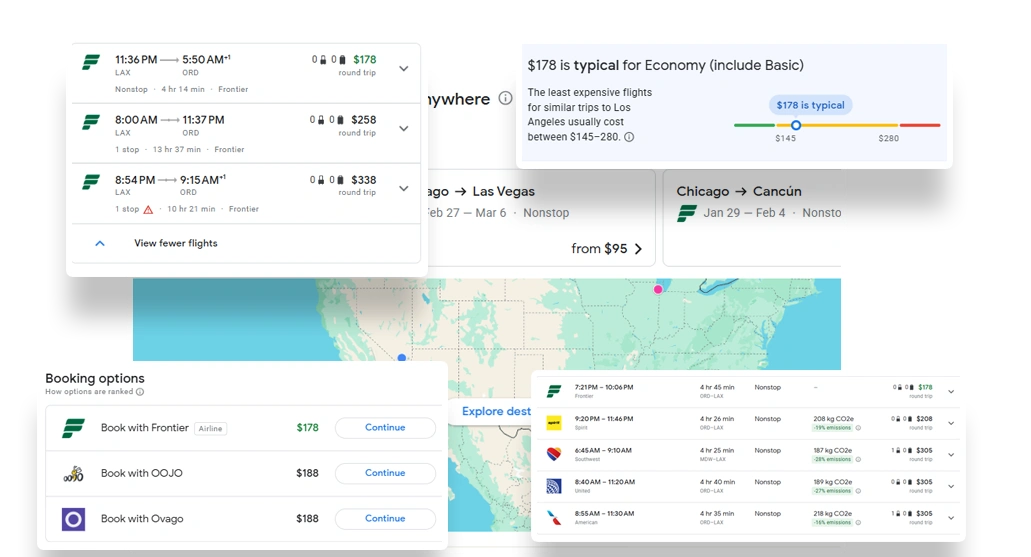Expand the American 8:55 AM flight row

click(x=951, y=518)
